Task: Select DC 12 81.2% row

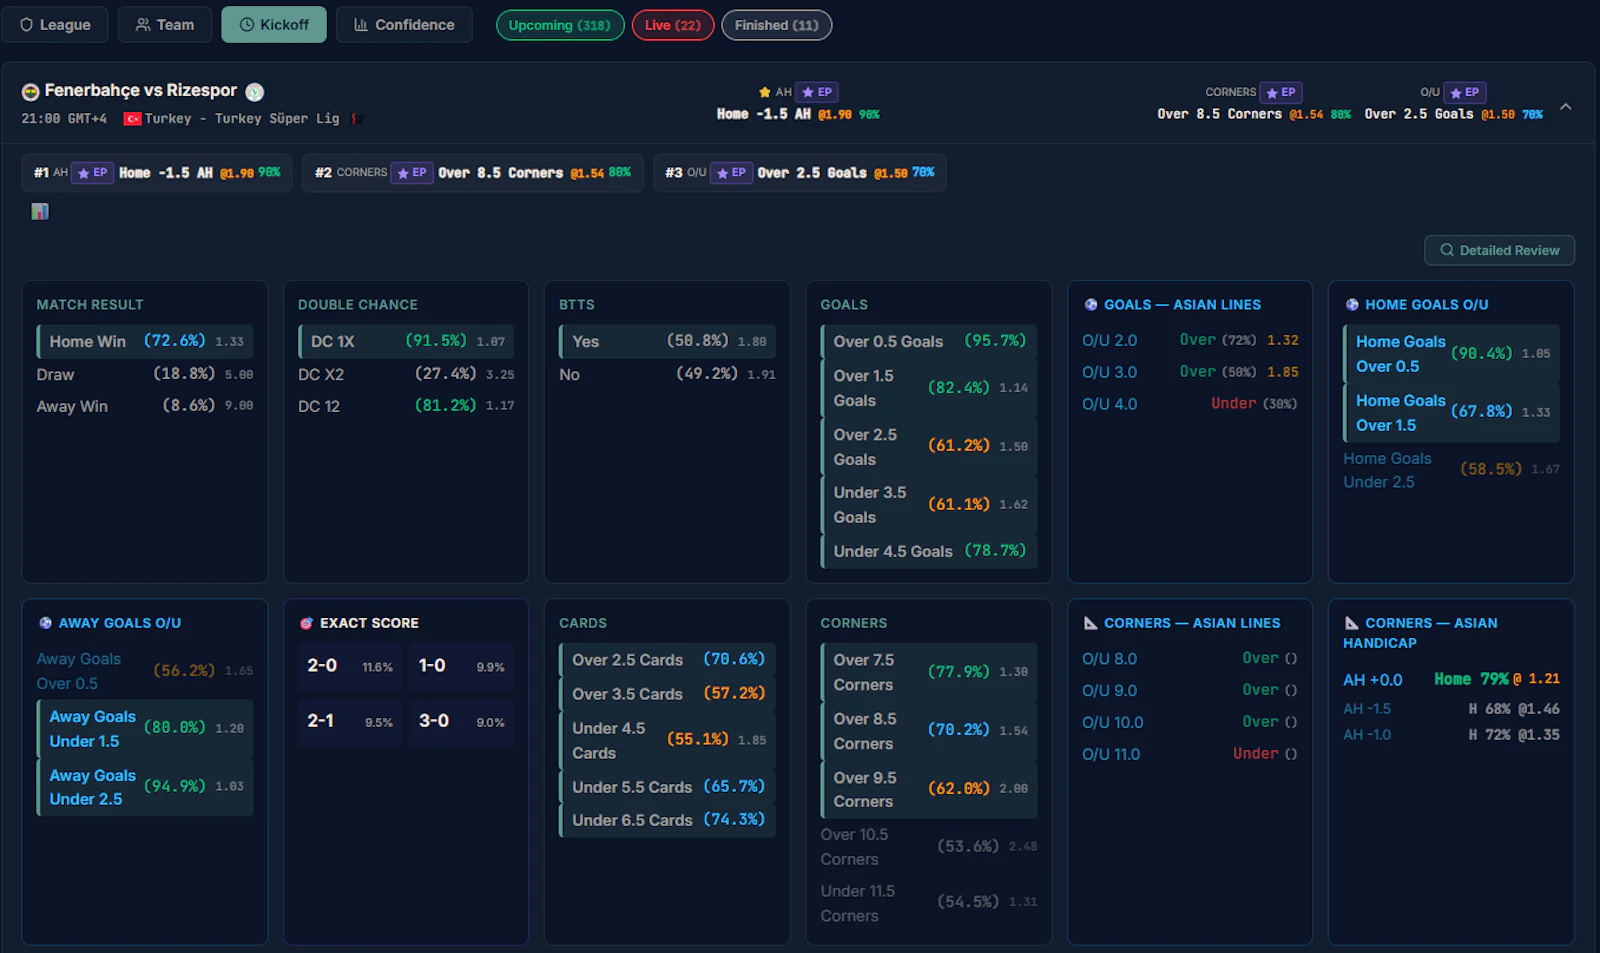Action: 406,406
